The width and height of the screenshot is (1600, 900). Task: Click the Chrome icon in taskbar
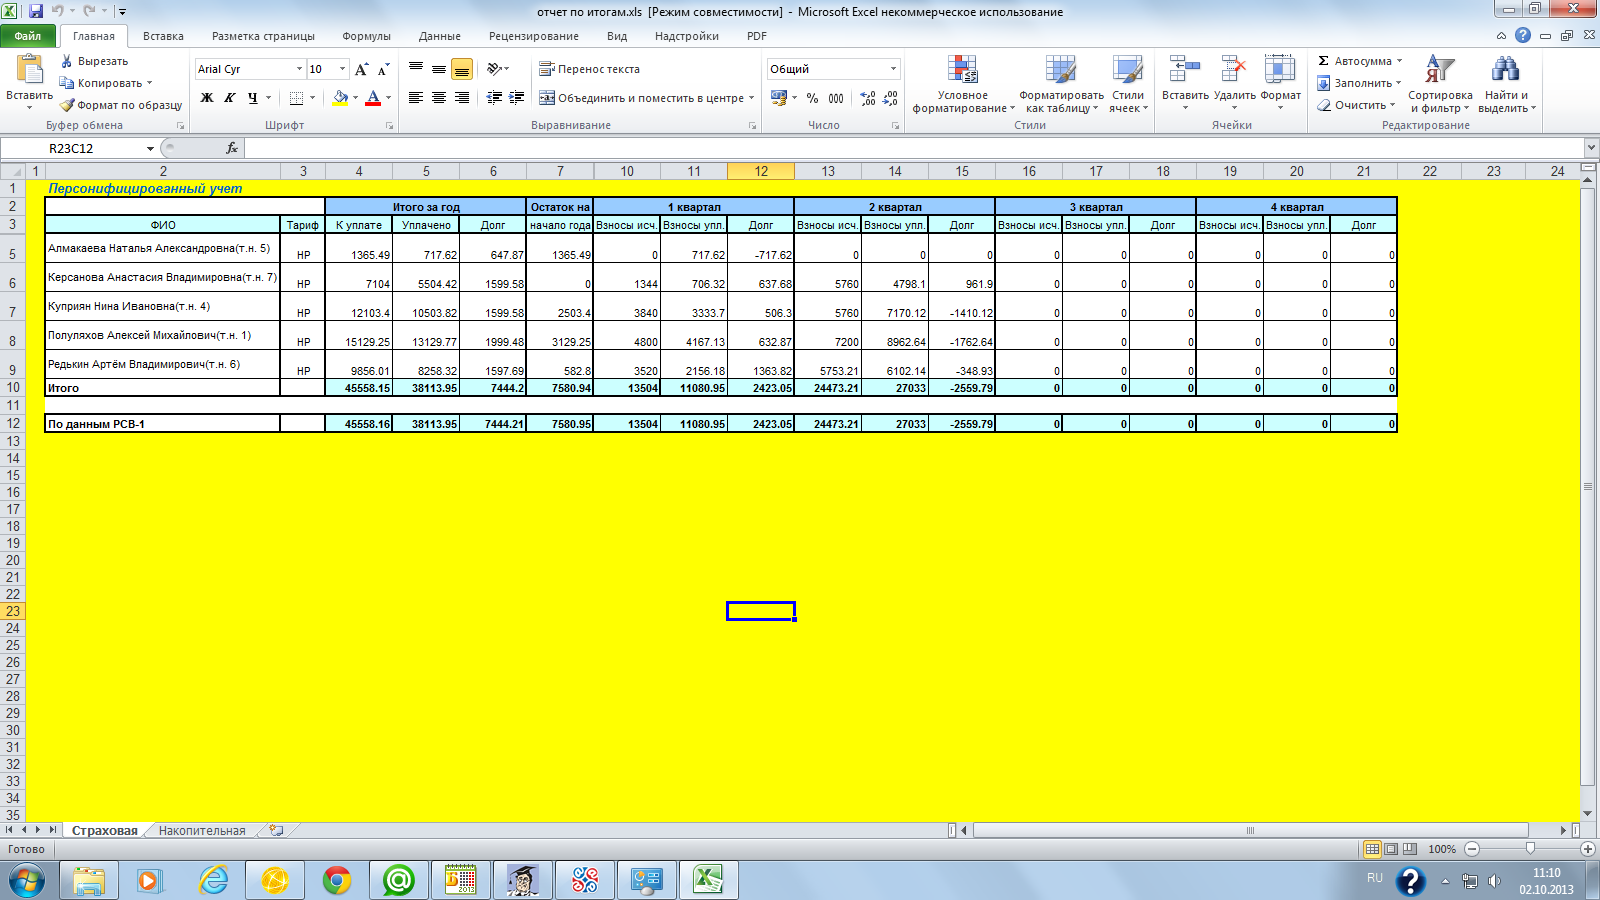click(337, 880)
